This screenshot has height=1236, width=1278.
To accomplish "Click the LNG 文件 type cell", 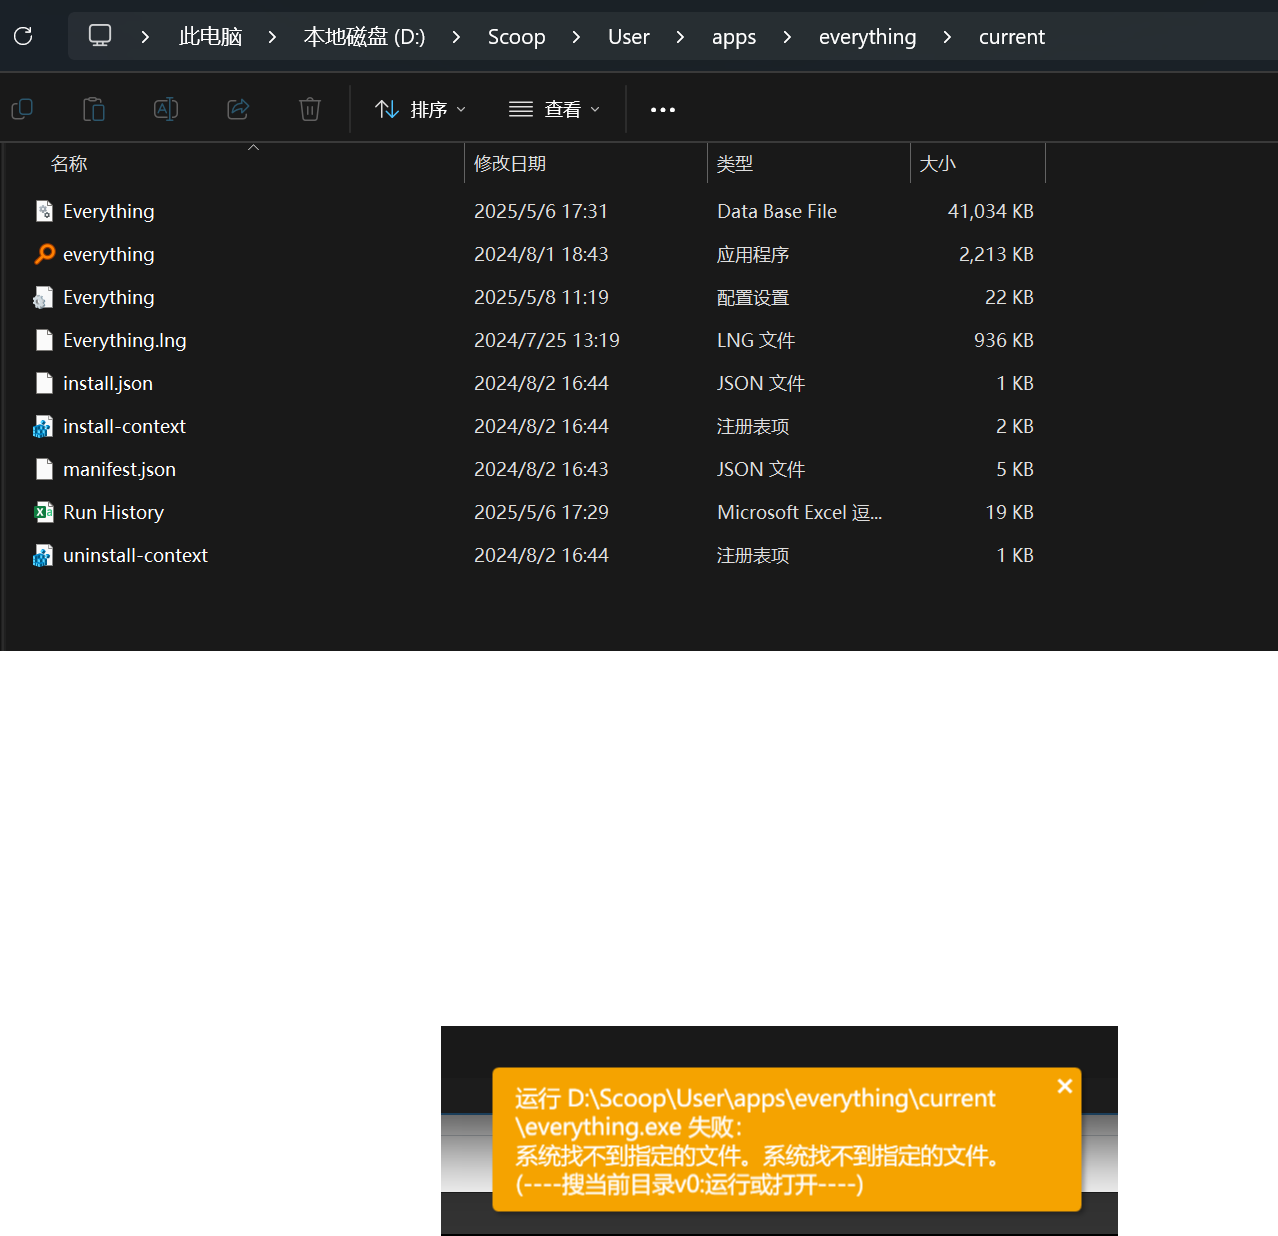I will 756,340.
